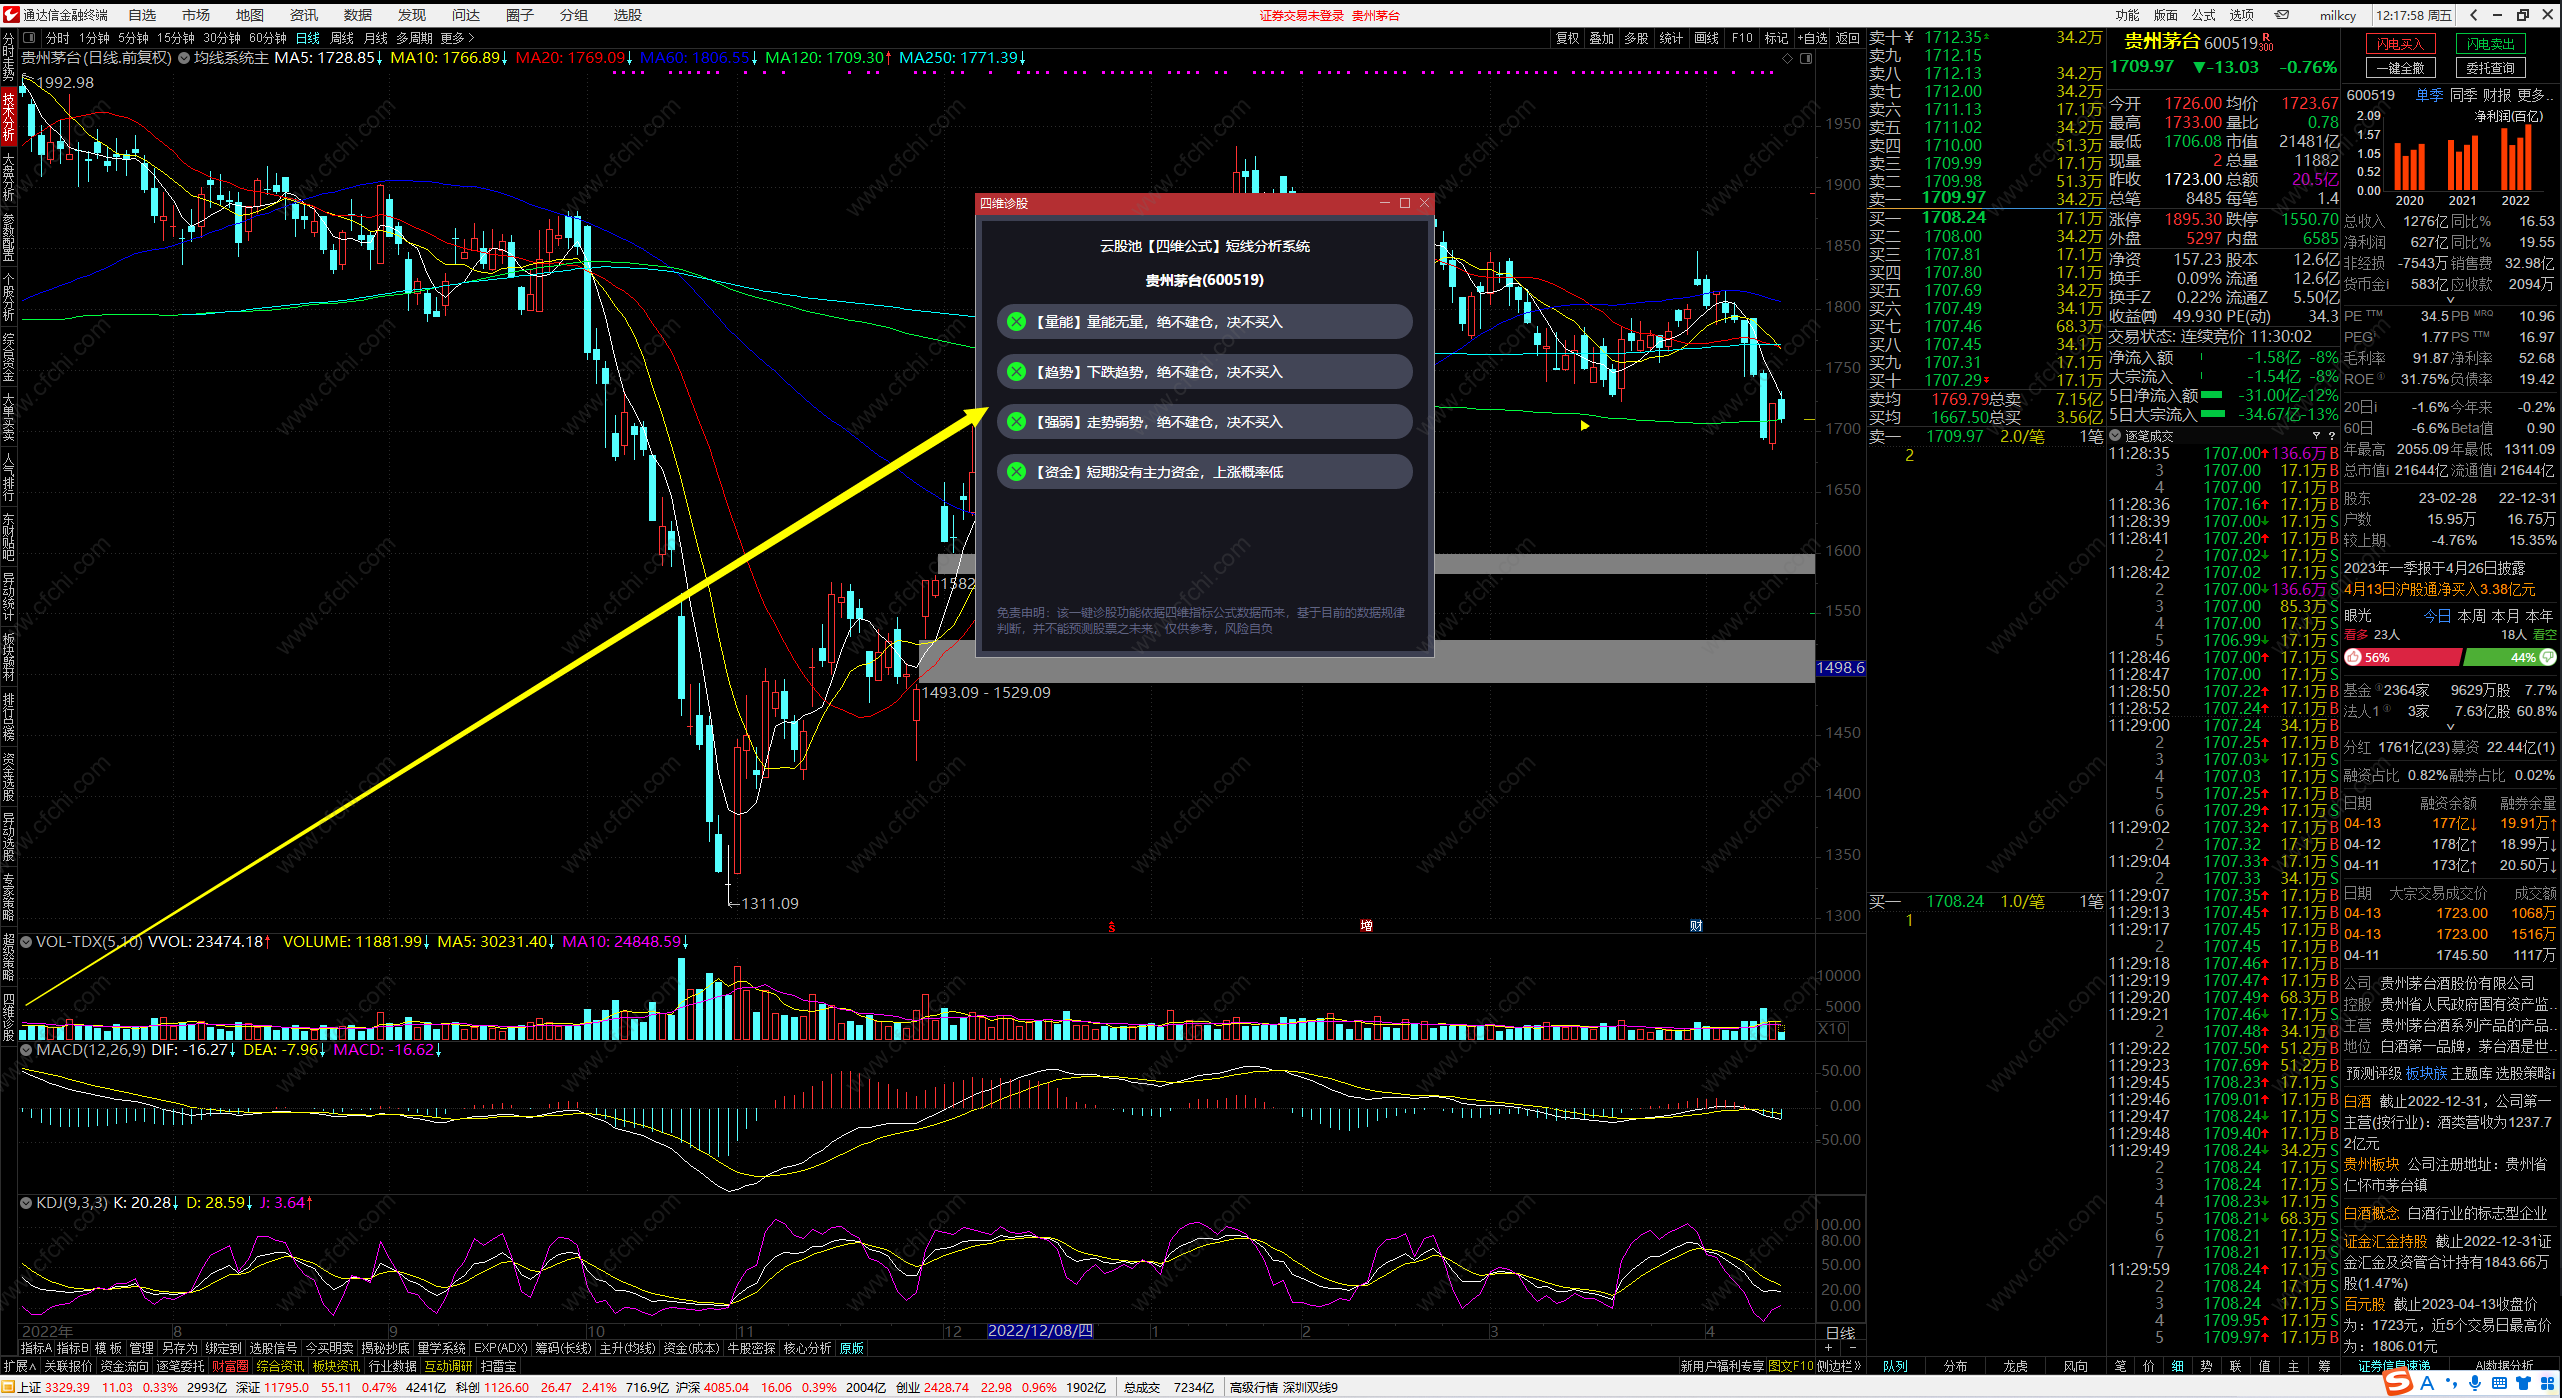
Task: Click the microphone icon in IME bar
Action: (x=2475, y=1383)
